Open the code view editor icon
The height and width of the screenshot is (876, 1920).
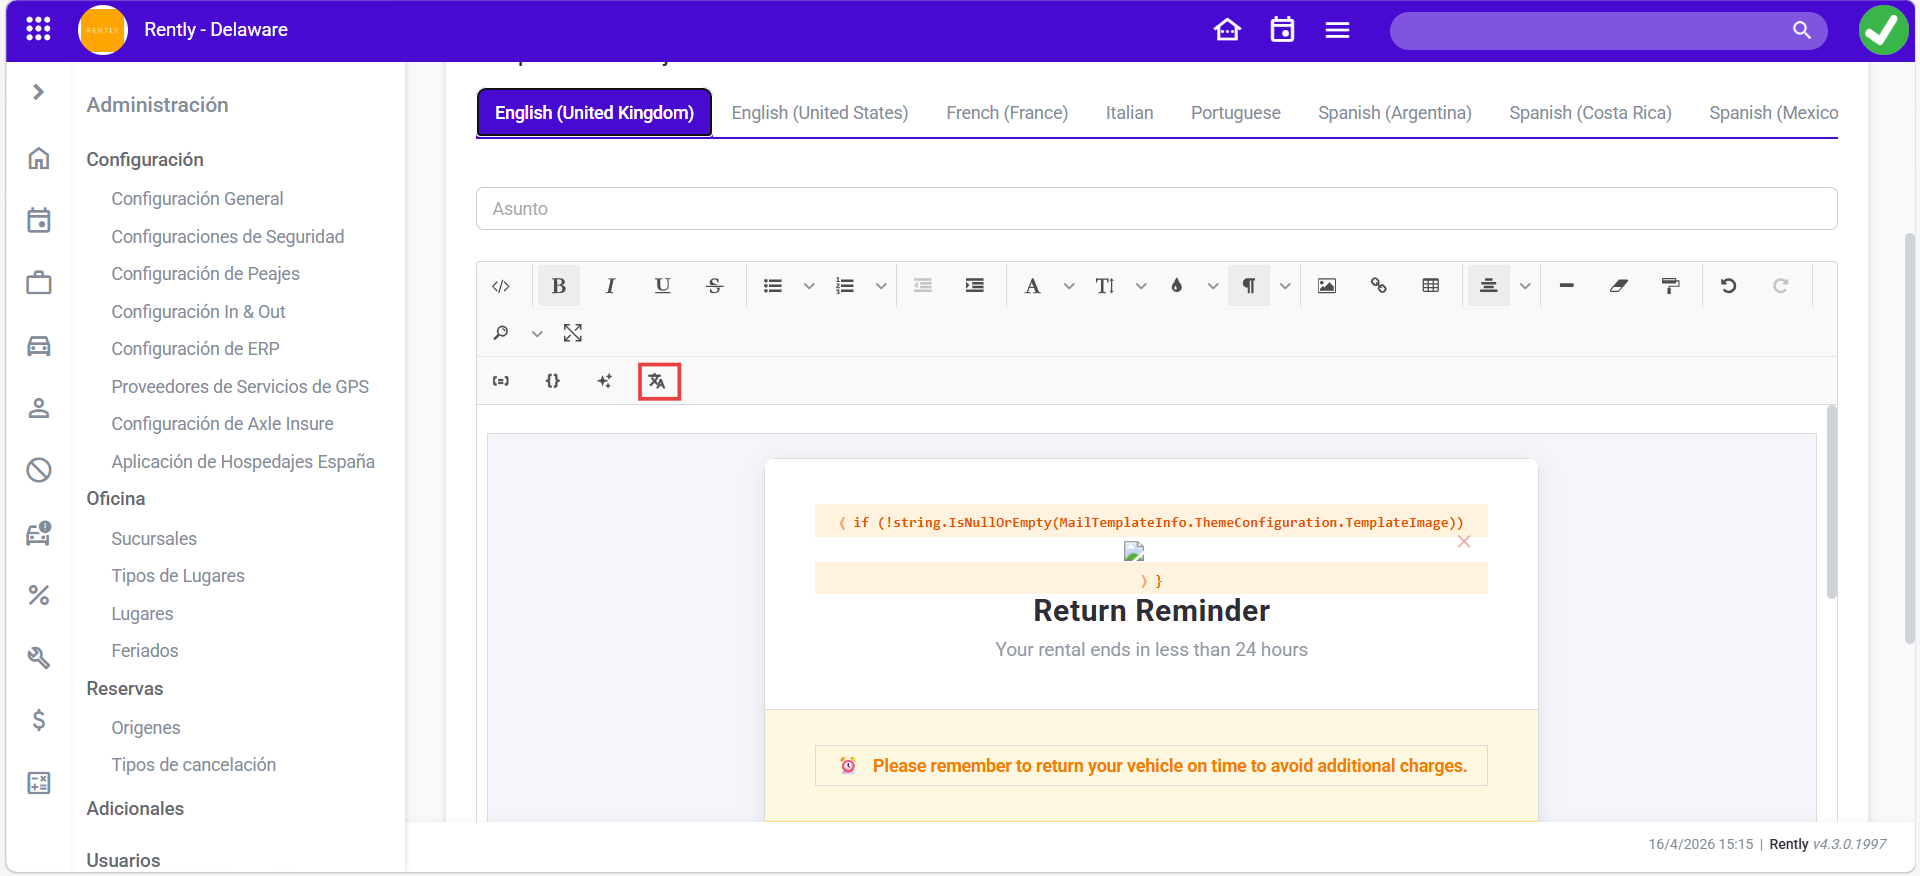coord(501,286)
